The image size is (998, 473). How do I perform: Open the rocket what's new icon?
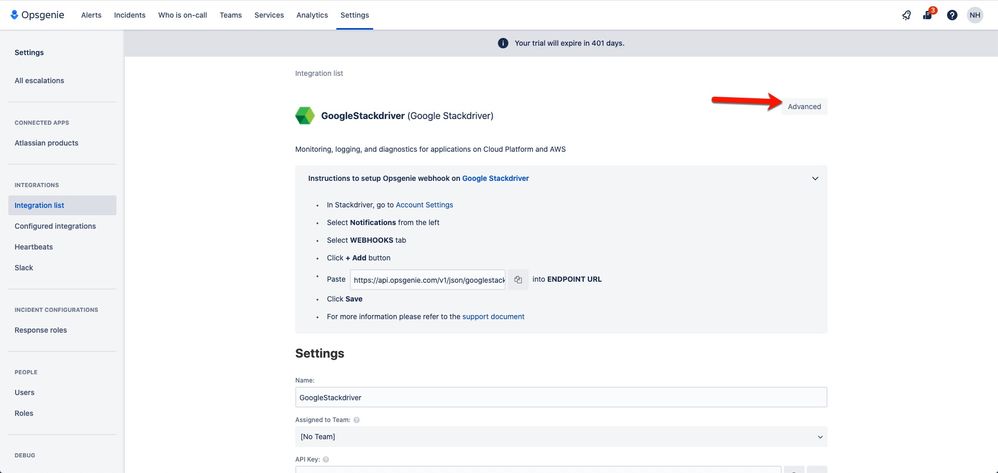click(x=906, y=15)
